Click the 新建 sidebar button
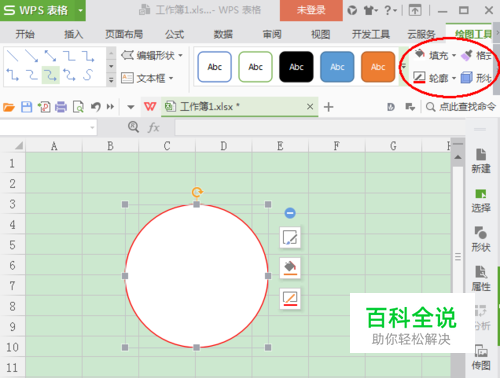Screen dimensions: 500x378 coord(481,161)
